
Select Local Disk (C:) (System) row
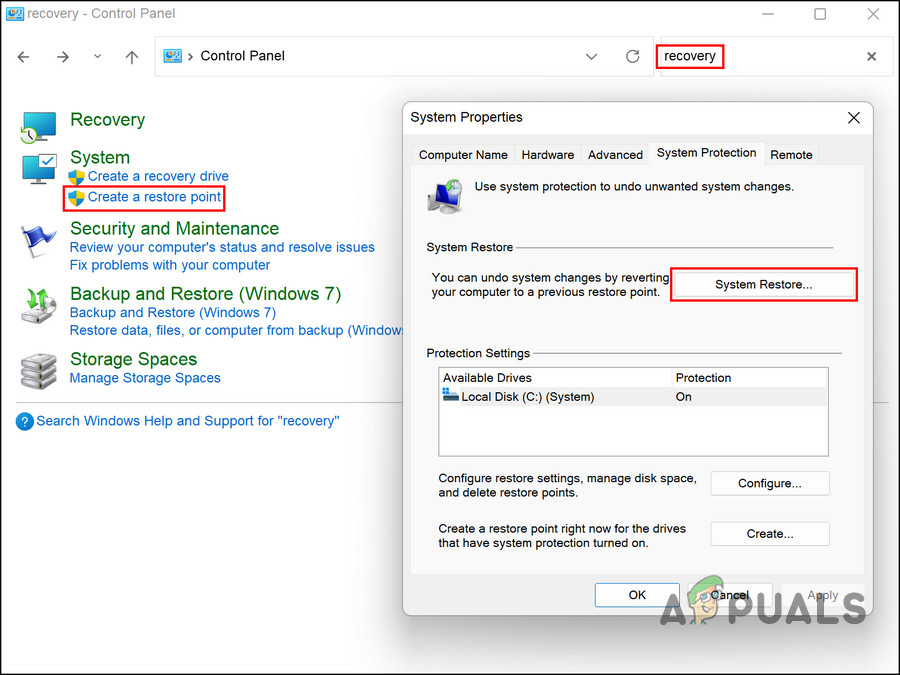pyautogui.click(x=634, y=397)
